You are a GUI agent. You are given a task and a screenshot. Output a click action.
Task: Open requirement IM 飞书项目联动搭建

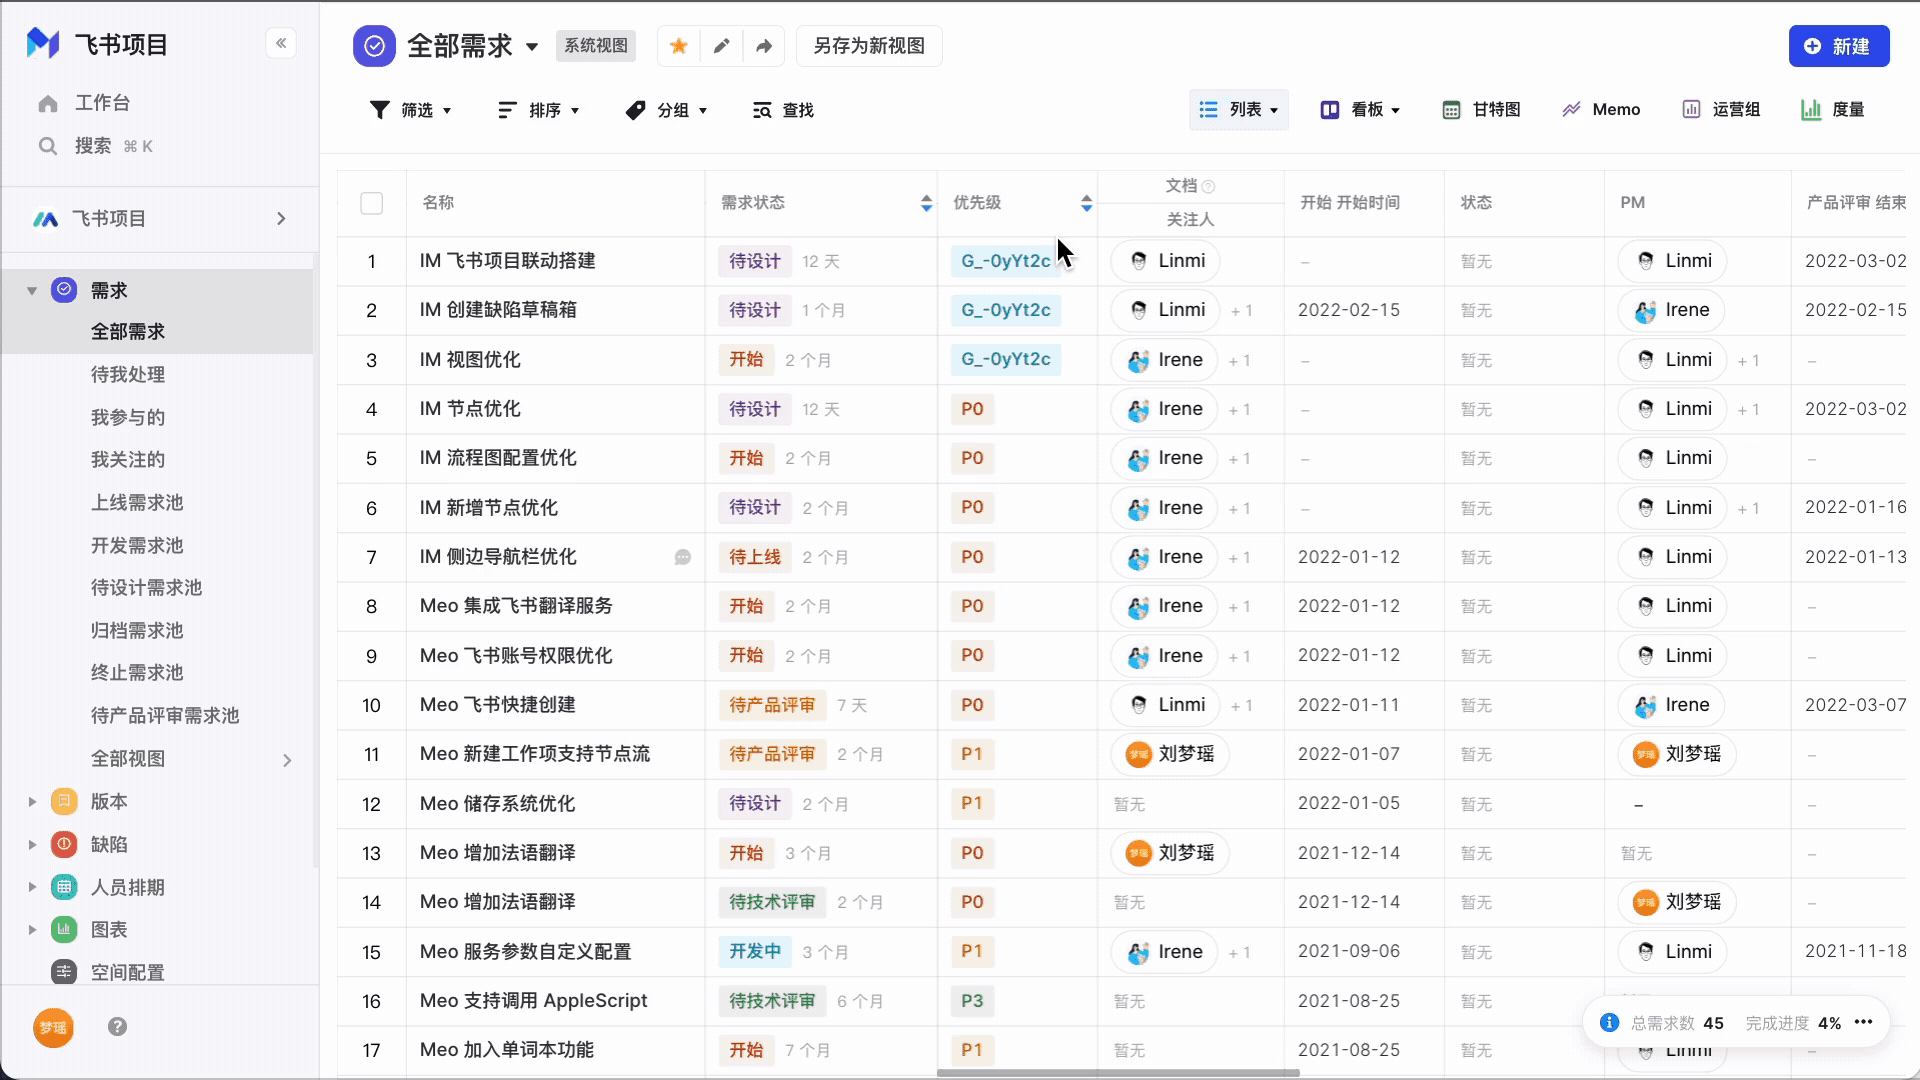[507, 261]
